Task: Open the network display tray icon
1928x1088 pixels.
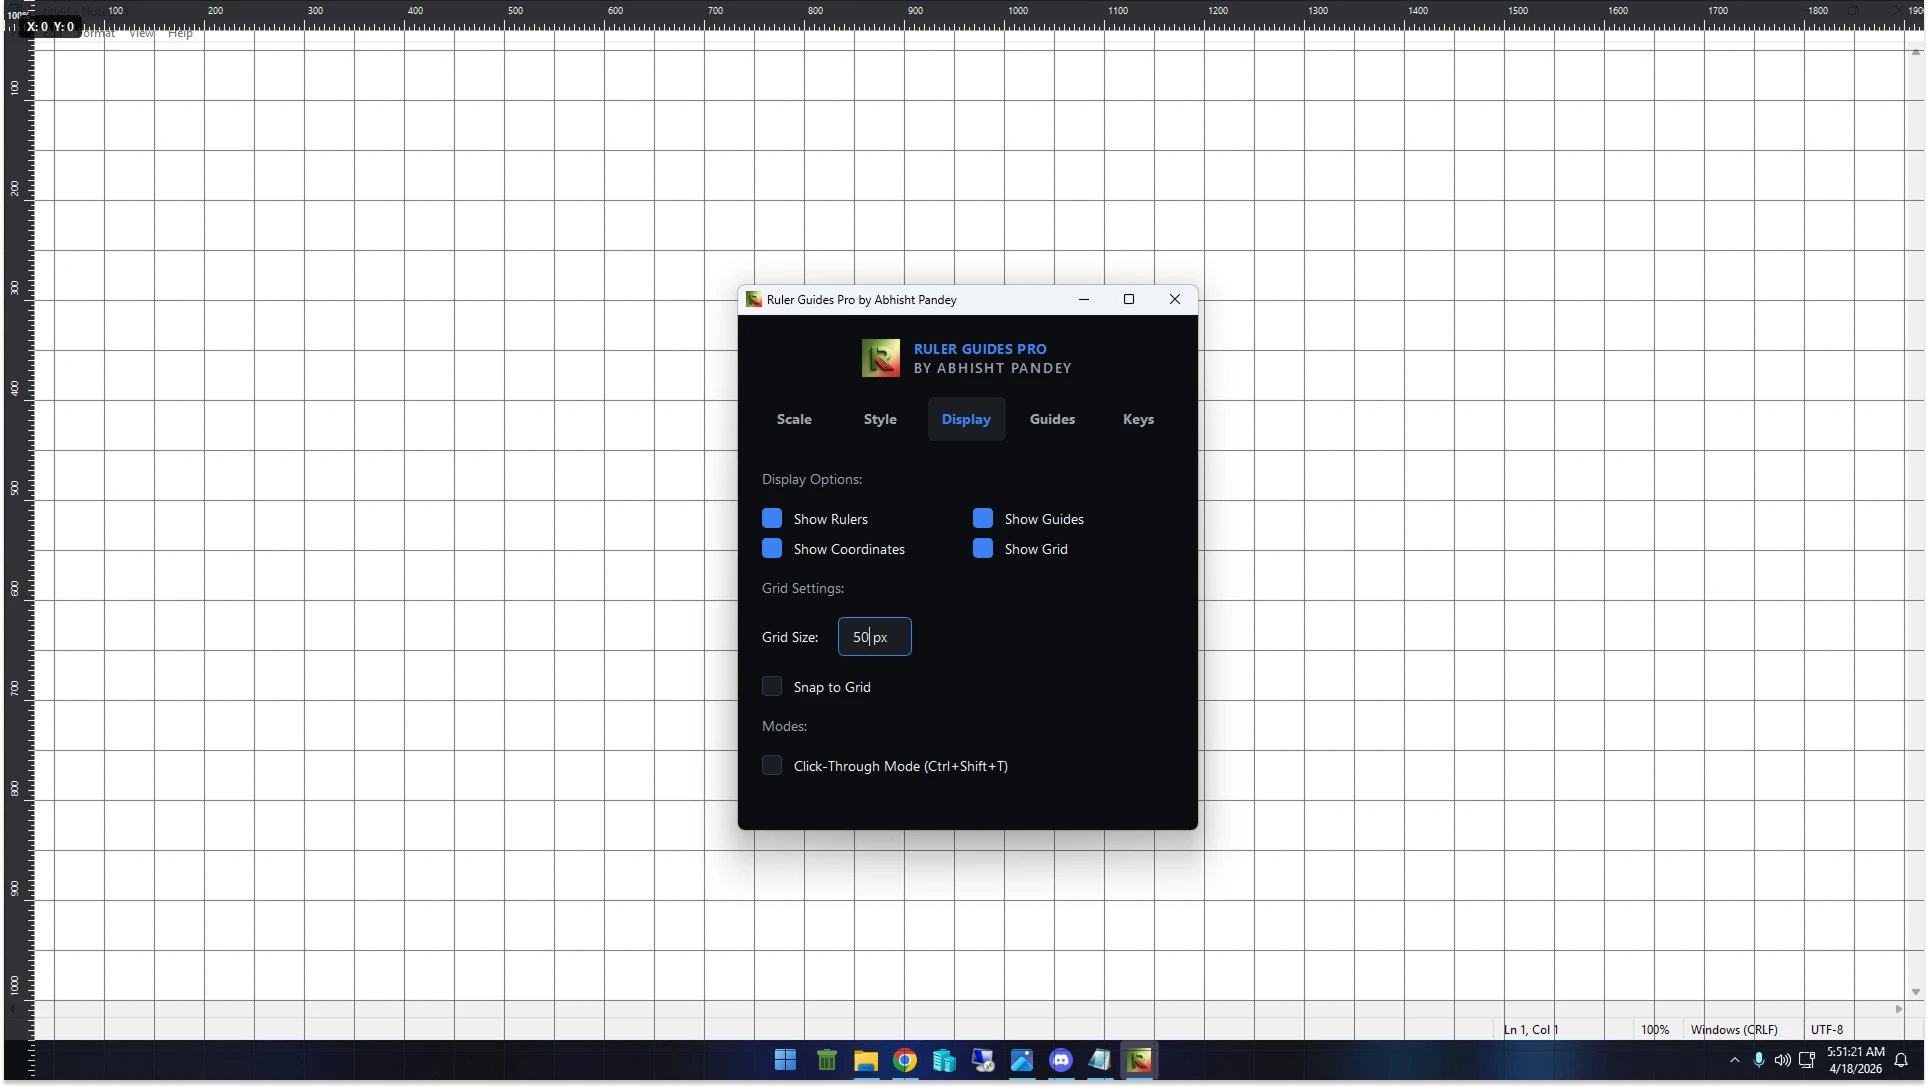Action: [1806, 1060]
